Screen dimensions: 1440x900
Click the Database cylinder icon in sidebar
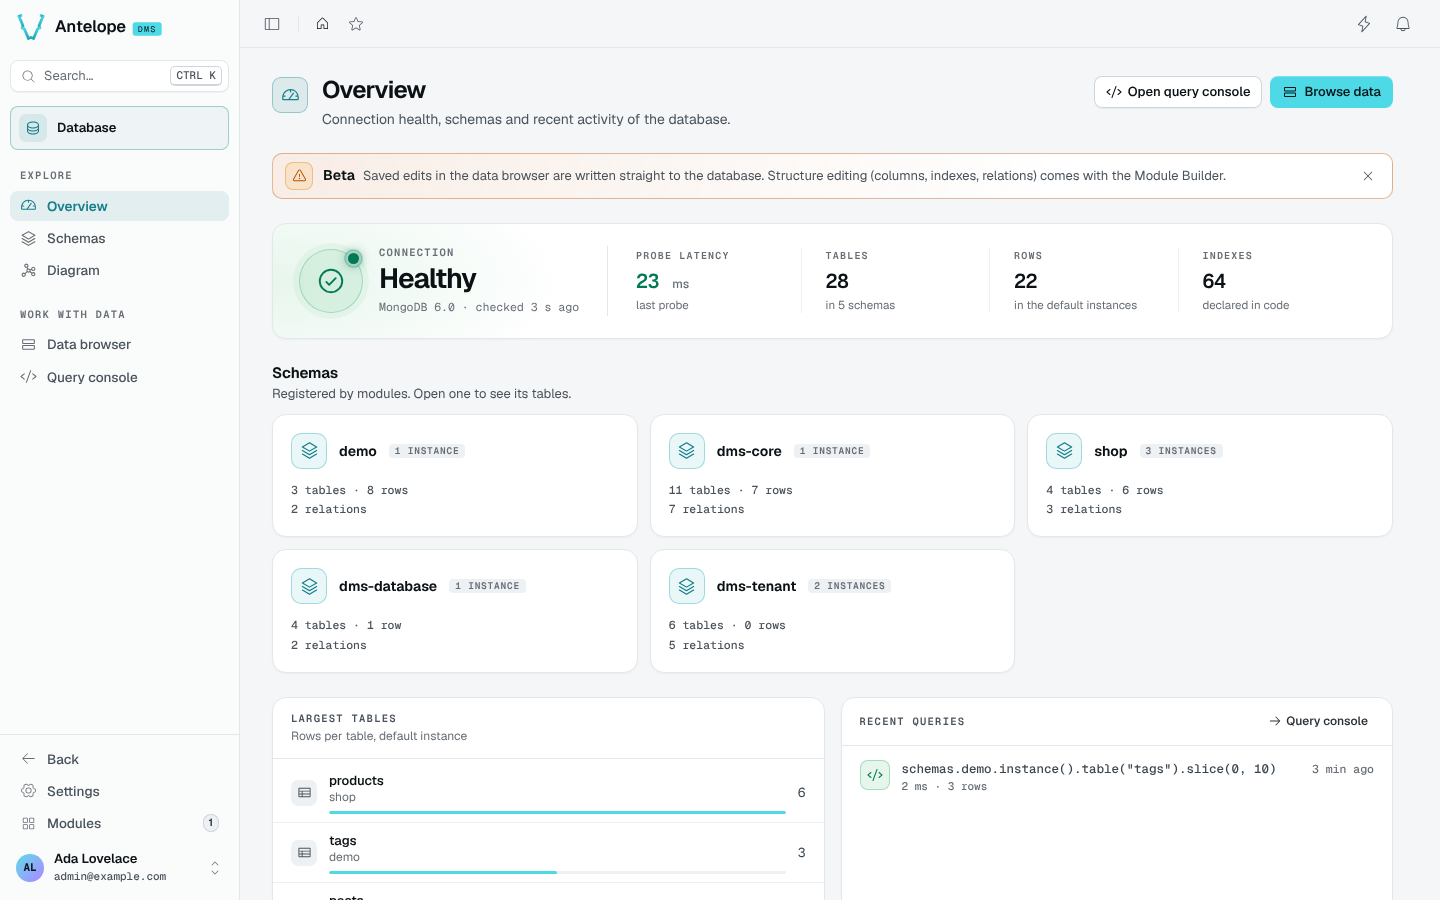coord(33,128)
